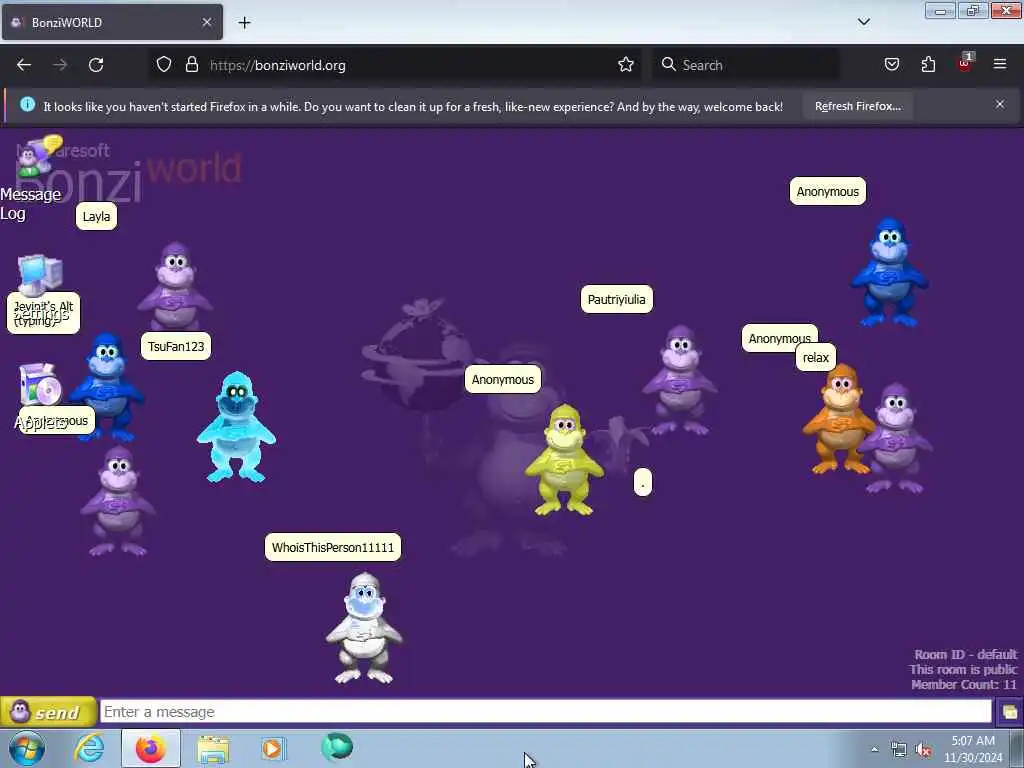Click the send button
The image size is (1024, 768).
point(48,712)
